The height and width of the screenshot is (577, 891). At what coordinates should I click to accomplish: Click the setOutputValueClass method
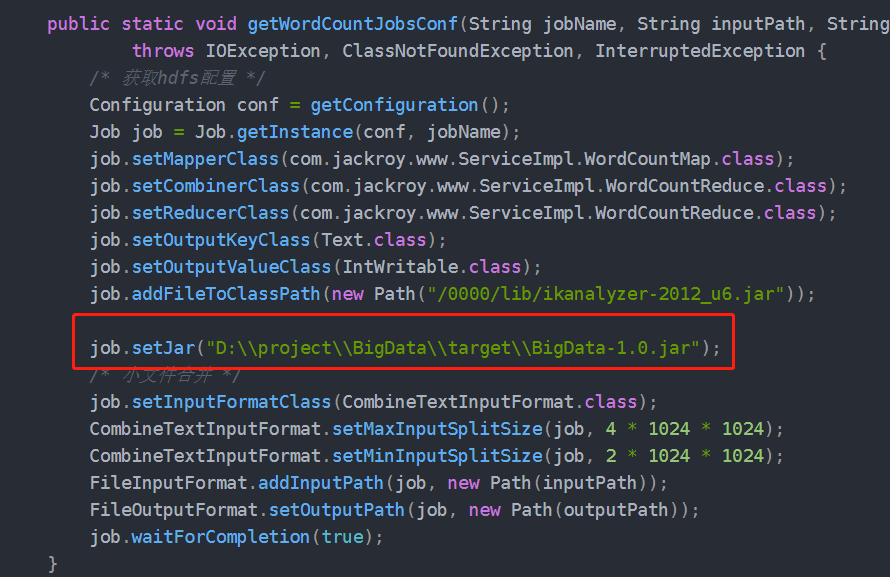pos(231,267)
